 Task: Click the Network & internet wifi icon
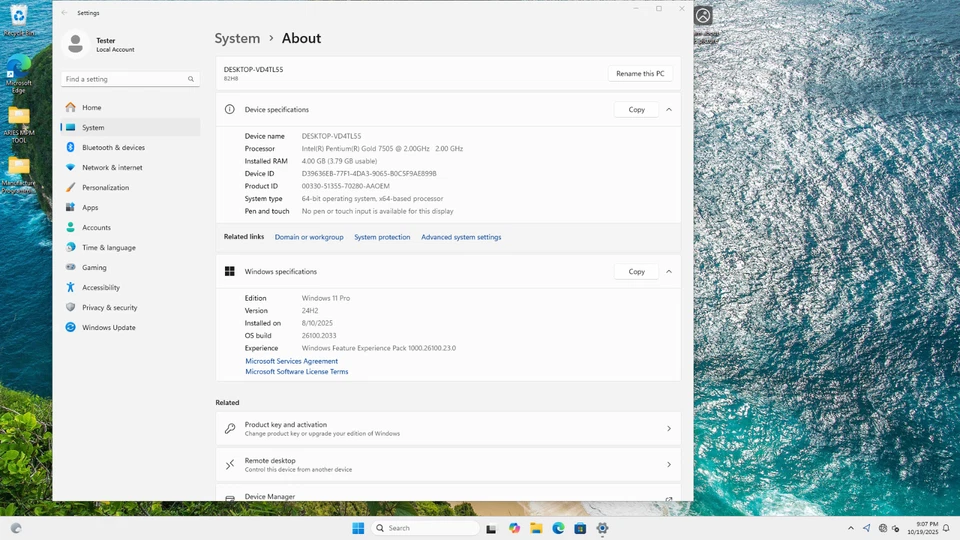71,167
